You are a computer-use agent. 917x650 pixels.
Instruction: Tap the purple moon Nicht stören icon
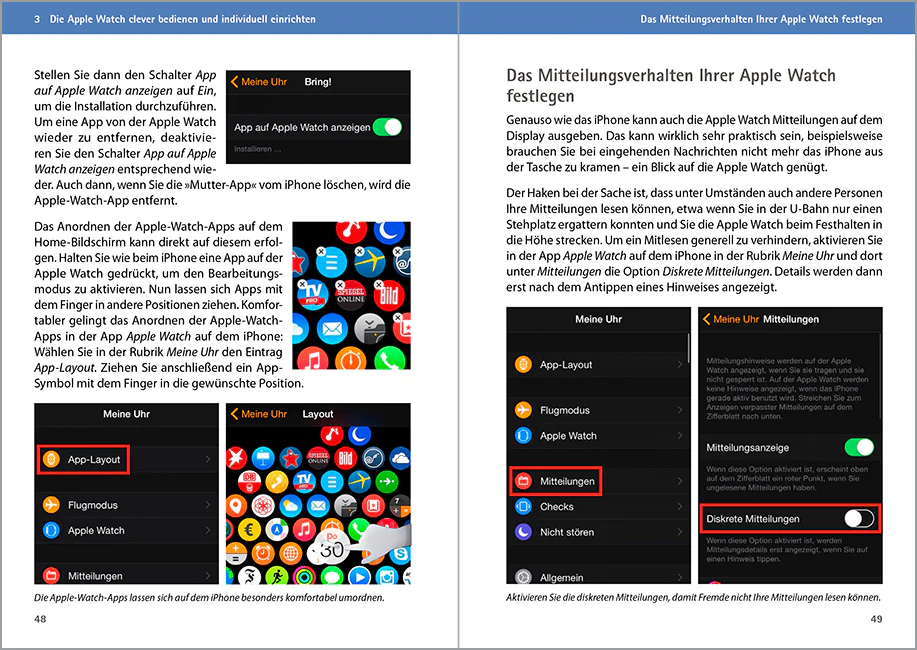[523, 532]
